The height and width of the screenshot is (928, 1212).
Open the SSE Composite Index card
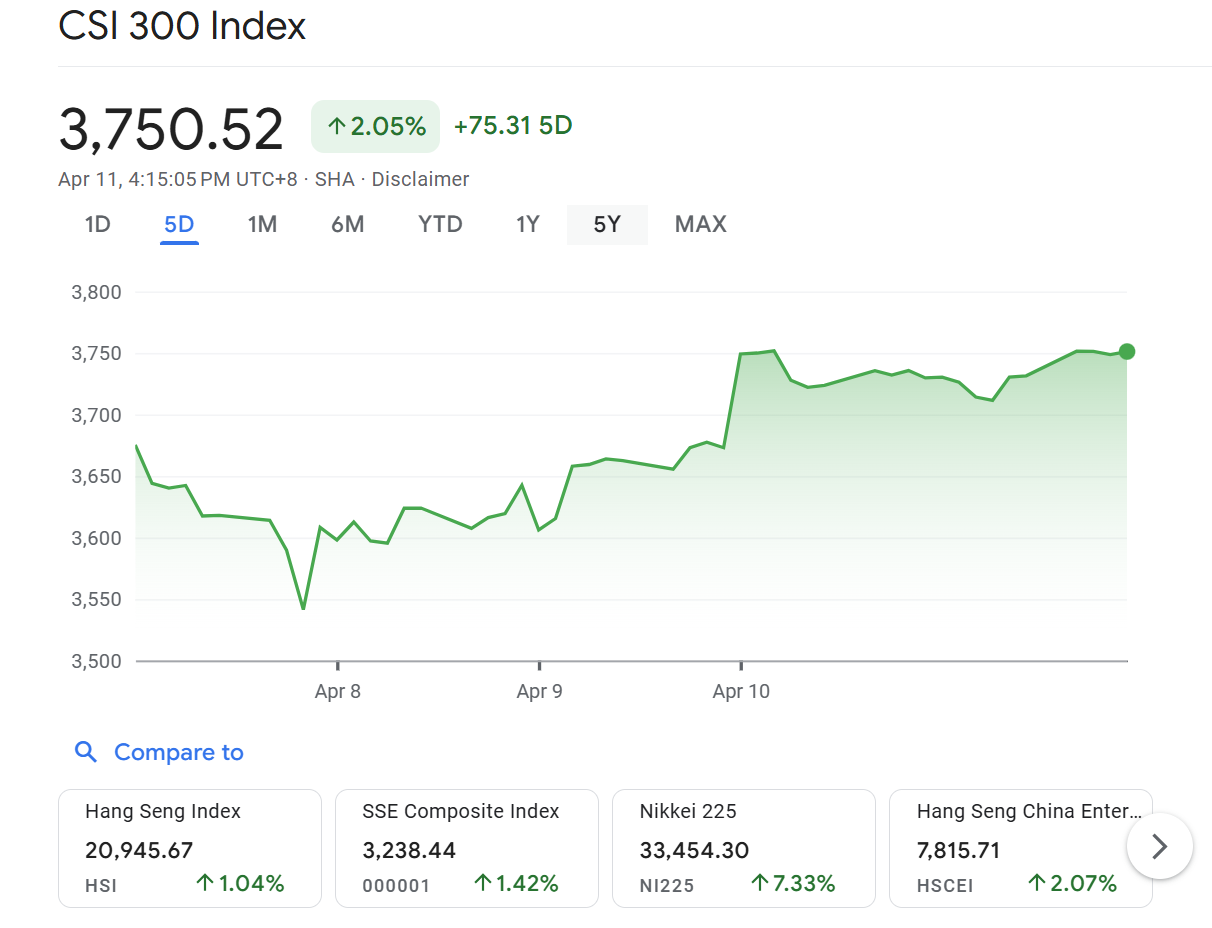coord(466,848)
